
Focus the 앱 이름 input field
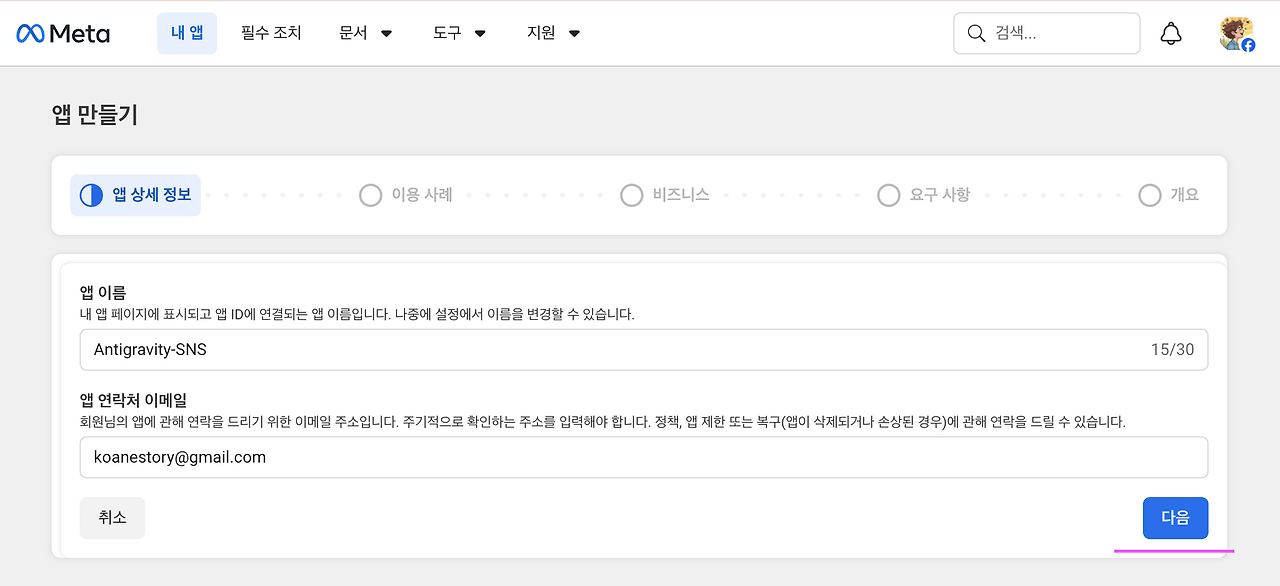pos(644,350)
